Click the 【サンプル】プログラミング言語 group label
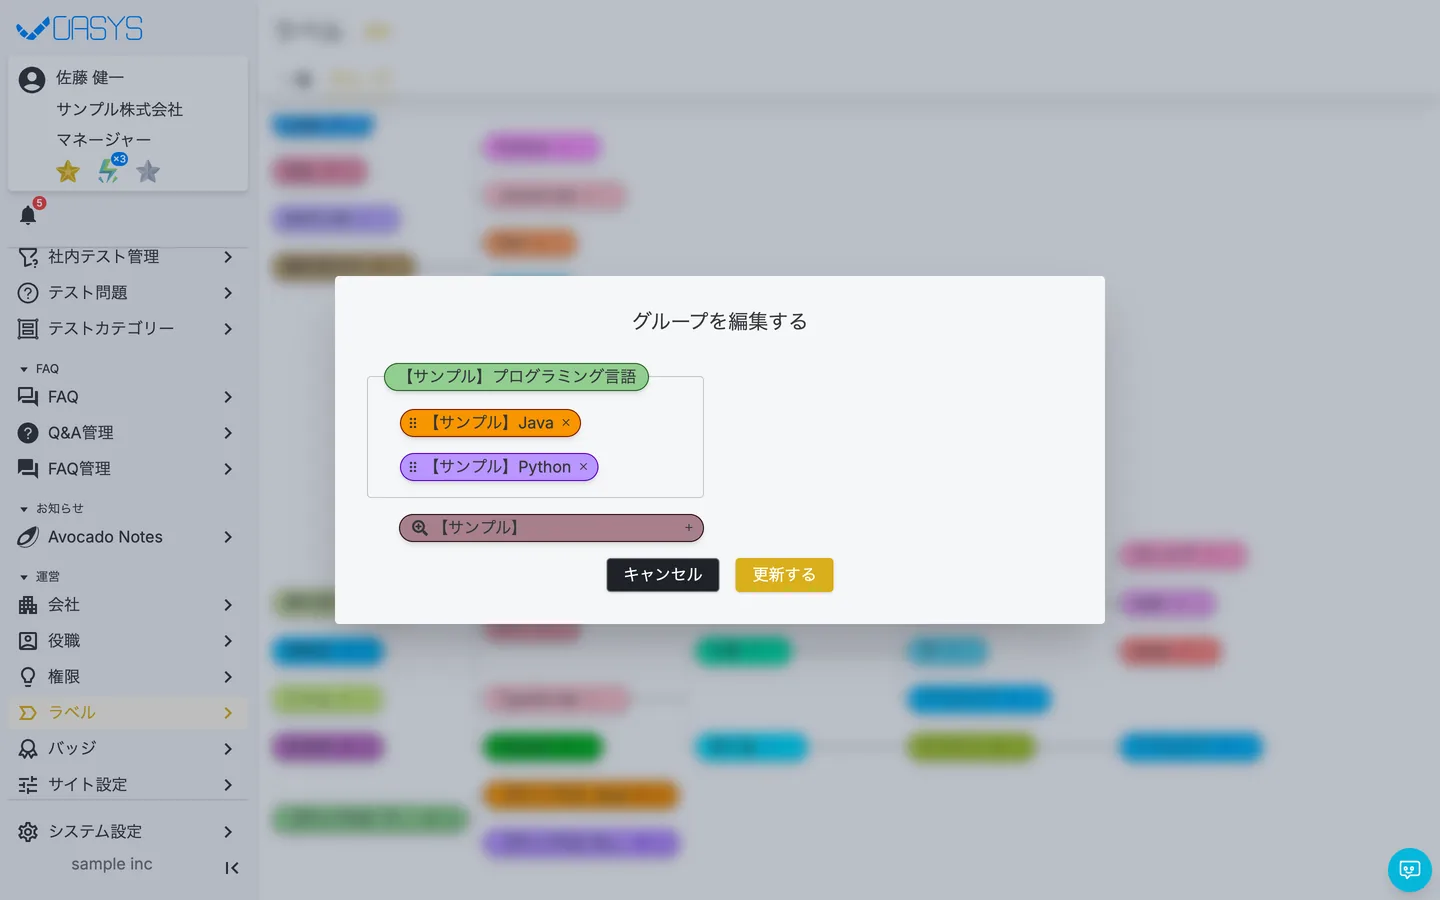This screenshot has height=900, width=1440. pyautogui.click(x=516, y=377)
